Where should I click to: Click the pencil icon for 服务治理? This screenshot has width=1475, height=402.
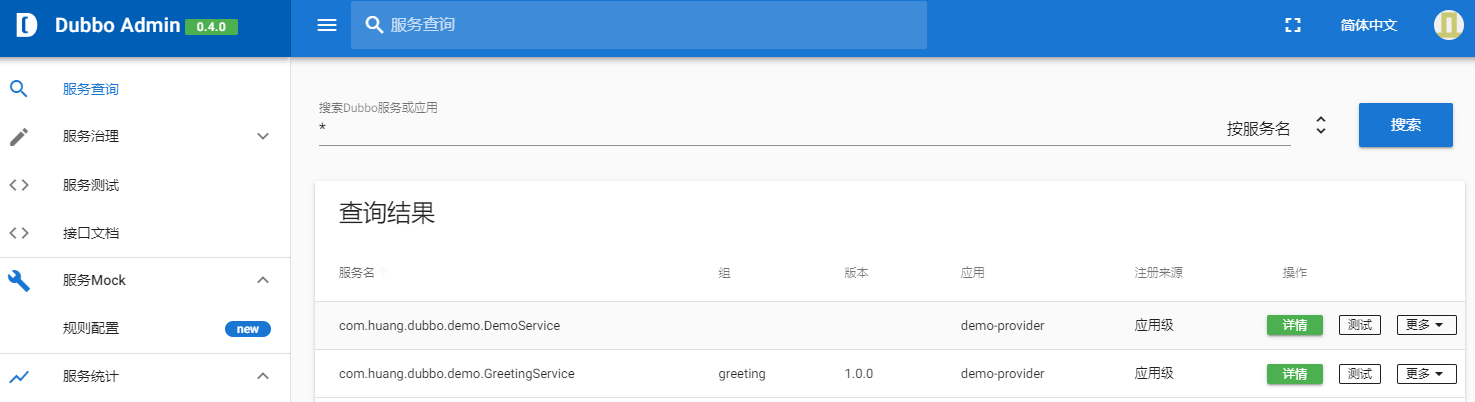coord(19,137)
